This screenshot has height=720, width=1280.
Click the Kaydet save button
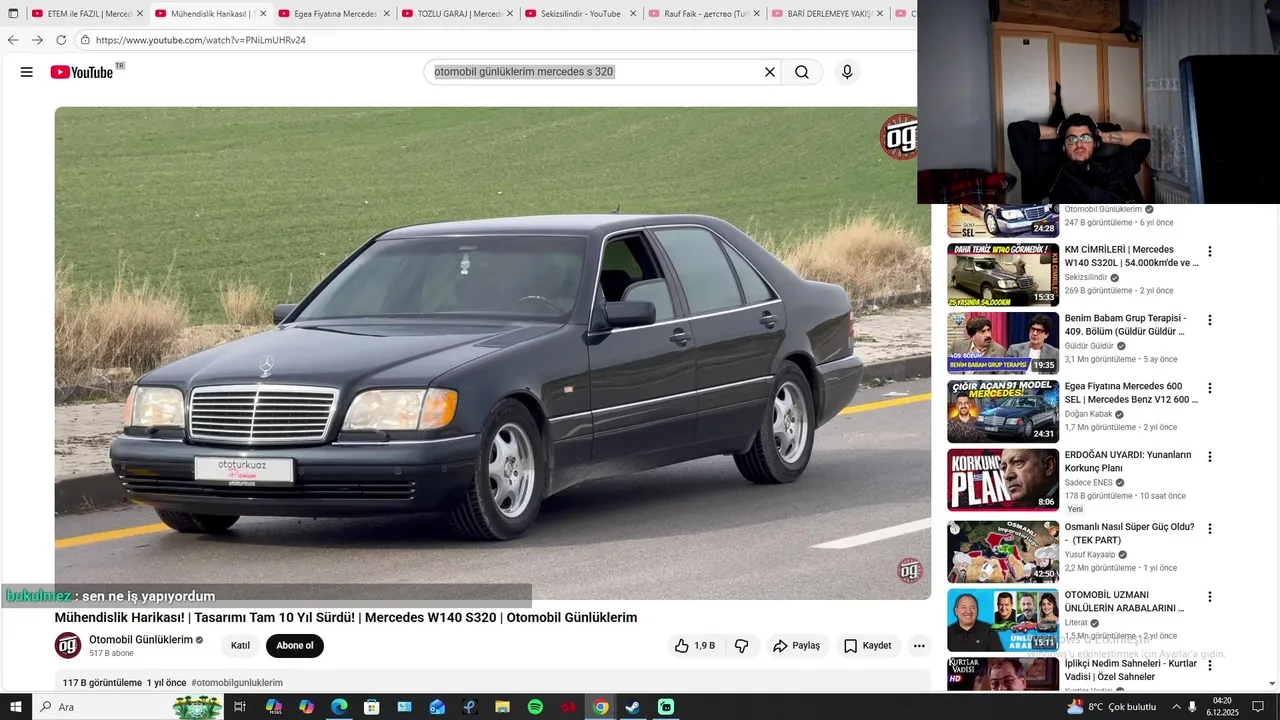[x=867, y=646]
